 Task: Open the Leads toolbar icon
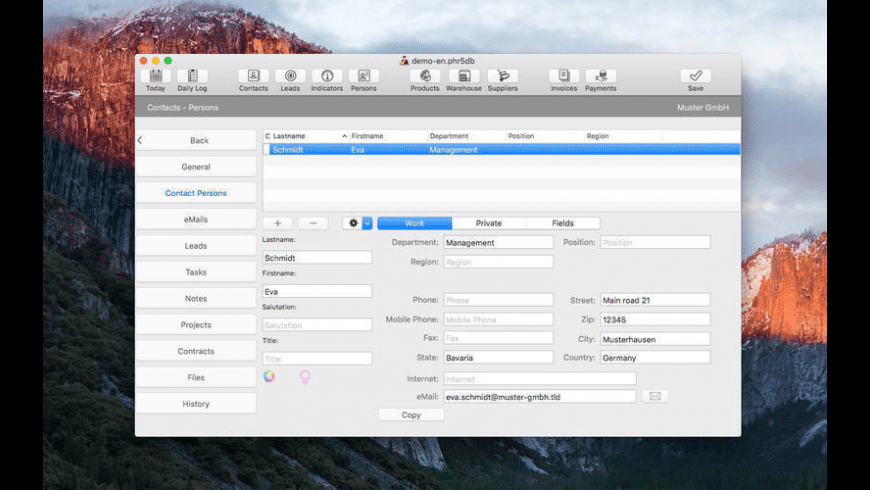pyautogui.click(x=290, y=76)
